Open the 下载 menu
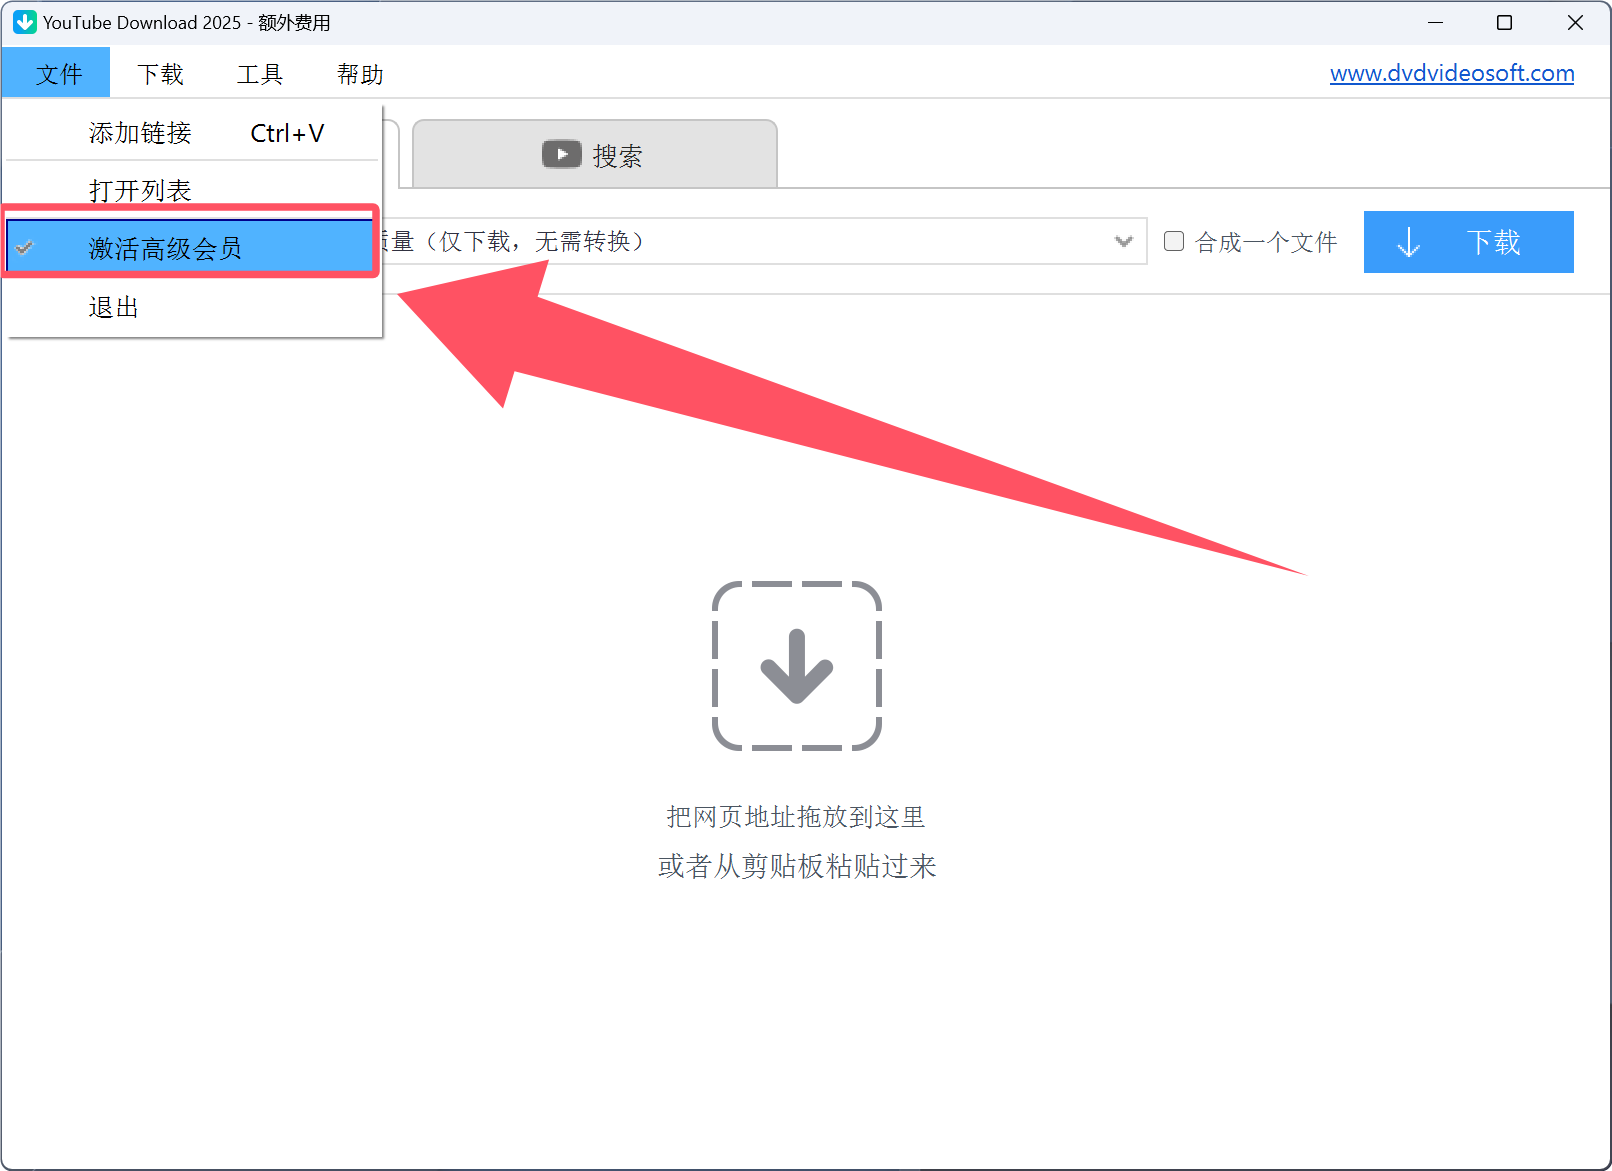Screen dimensions: 1612x1171 click(160, 74)
